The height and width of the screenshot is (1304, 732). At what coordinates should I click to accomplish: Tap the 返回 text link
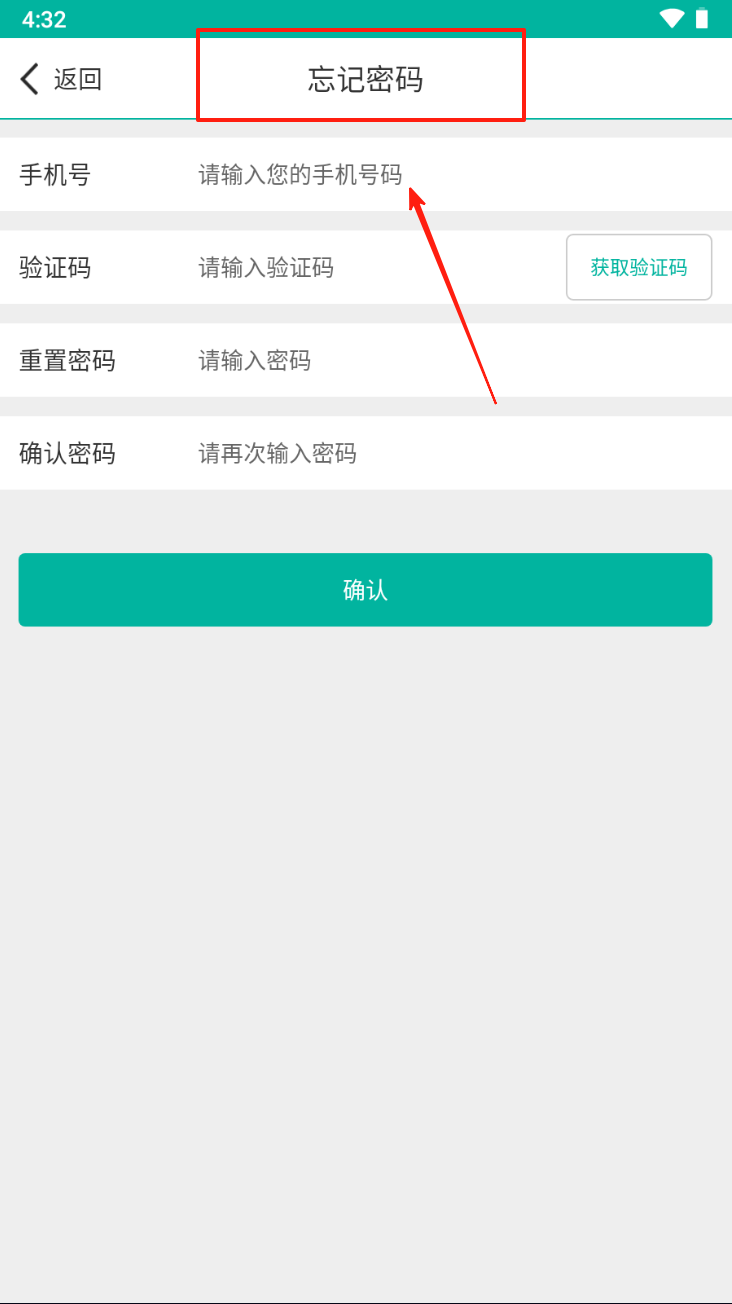point(78,79)
